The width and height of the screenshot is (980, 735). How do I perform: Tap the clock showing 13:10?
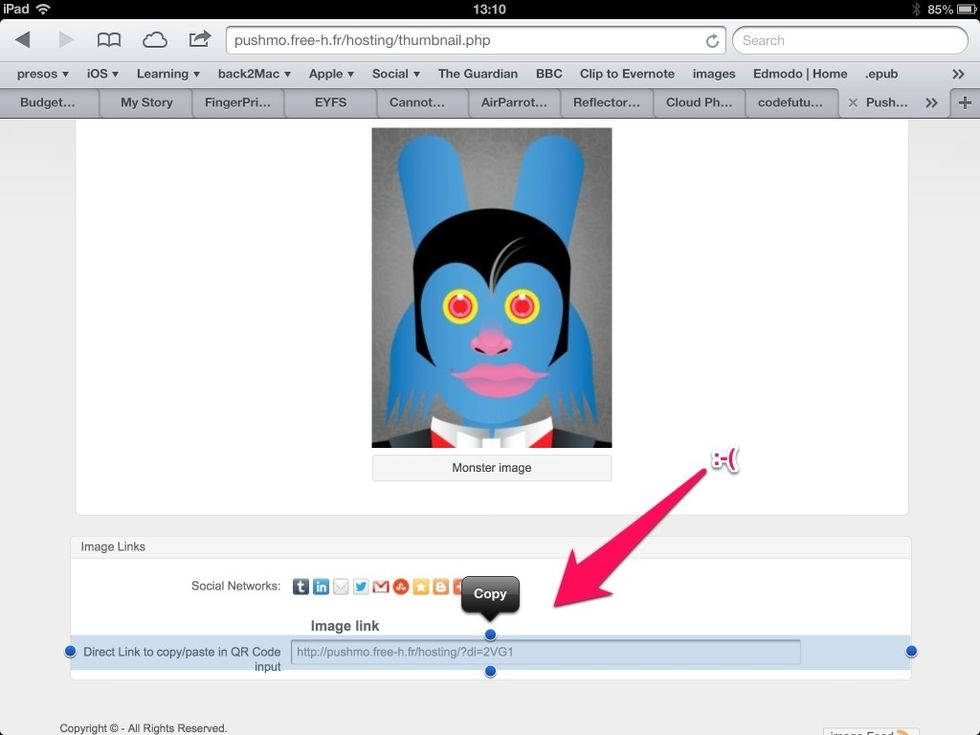coord(489,9)
